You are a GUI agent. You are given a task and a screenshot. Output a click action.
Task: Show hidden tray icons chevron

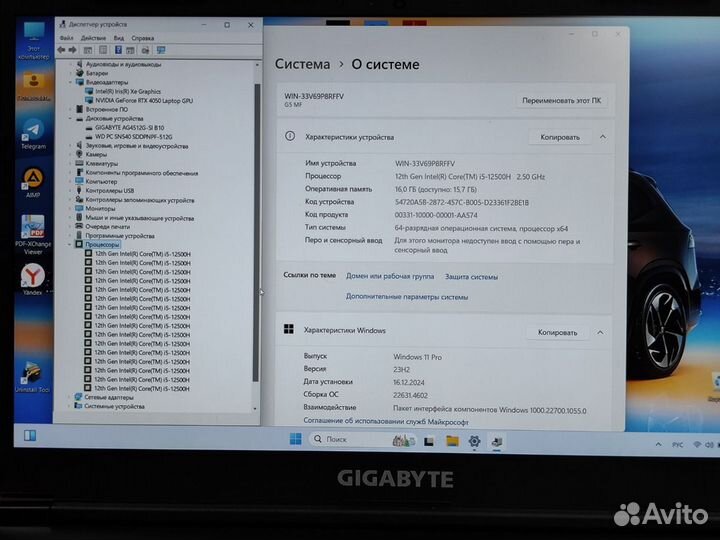(659, 444)
